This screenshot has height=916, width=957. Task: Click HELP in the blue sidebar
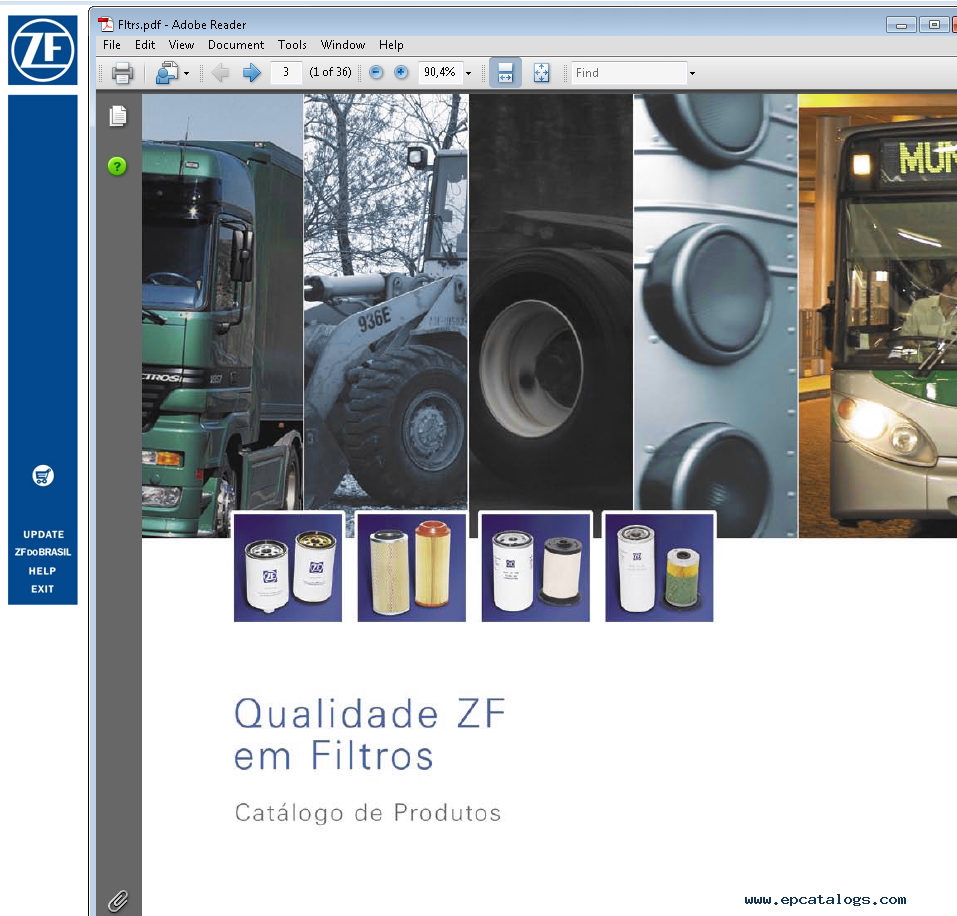tap(42, 571)
